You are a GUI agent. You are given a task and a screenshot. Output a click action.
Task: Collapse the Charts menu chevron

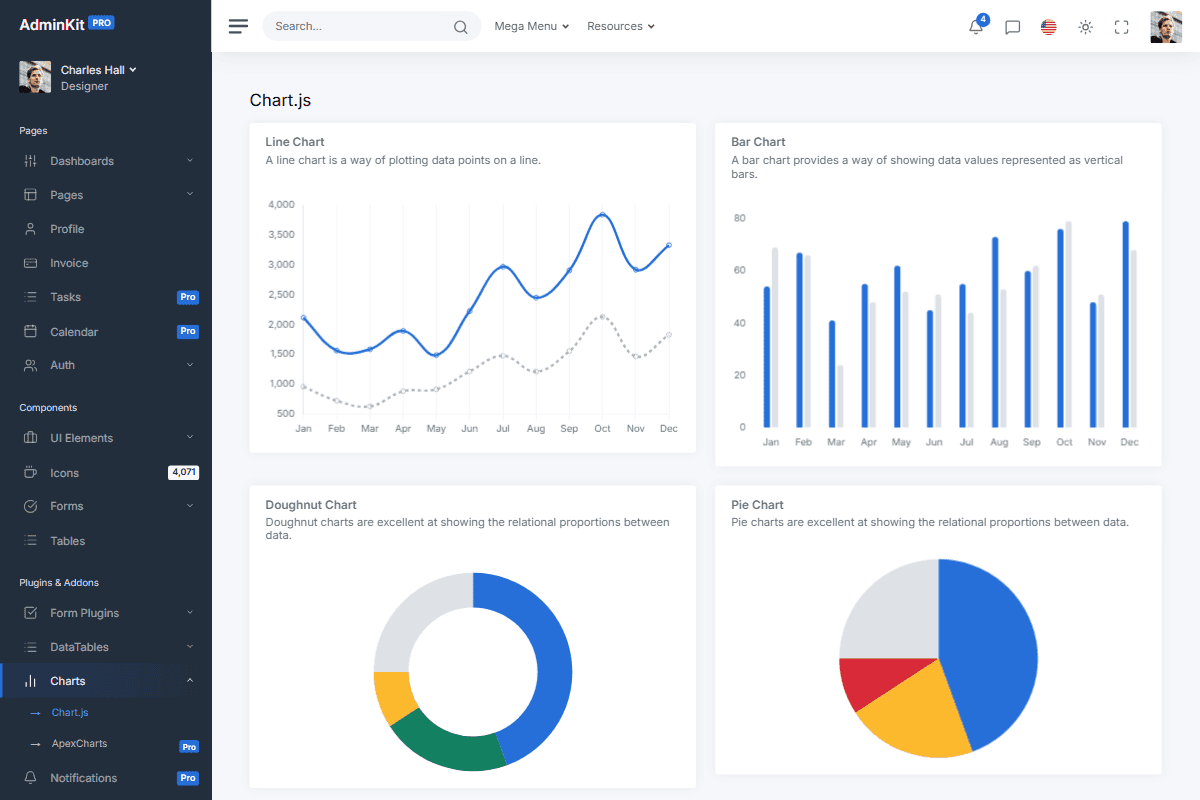(190, 680)
